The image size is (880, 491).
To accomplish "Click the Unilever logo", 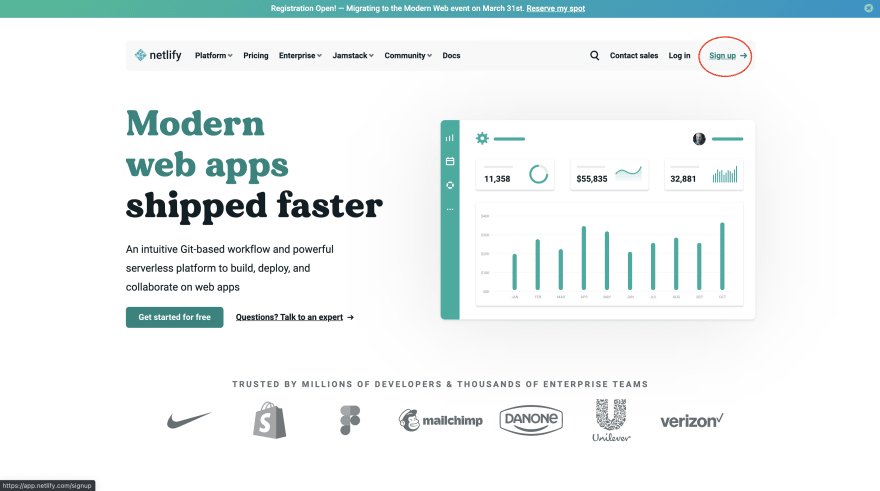I will point(611,420).
